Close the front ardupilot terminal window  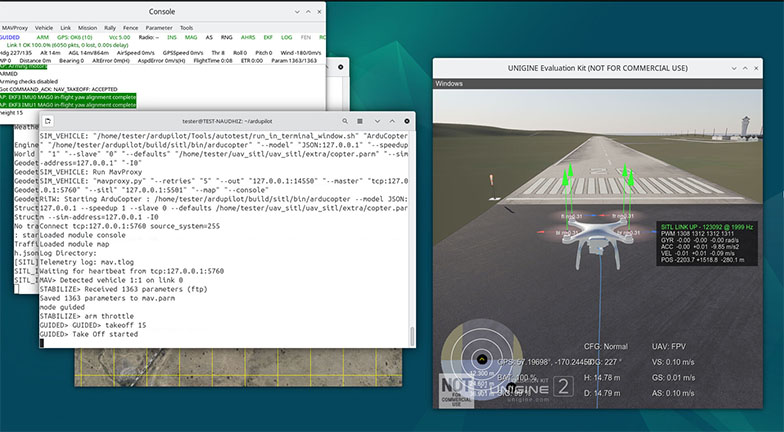pos(407,121)
